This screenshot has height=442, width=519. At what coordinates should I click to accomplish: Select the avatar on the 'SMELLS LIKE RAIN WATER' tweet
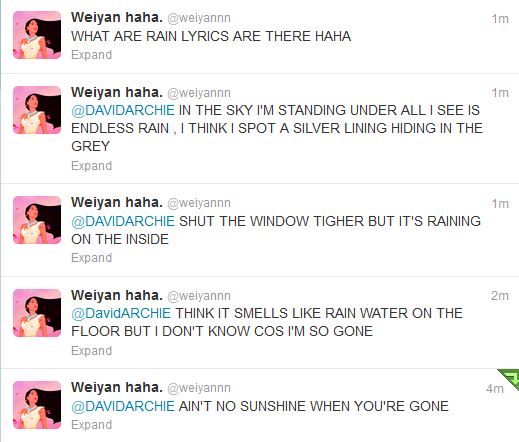[37, 313]
